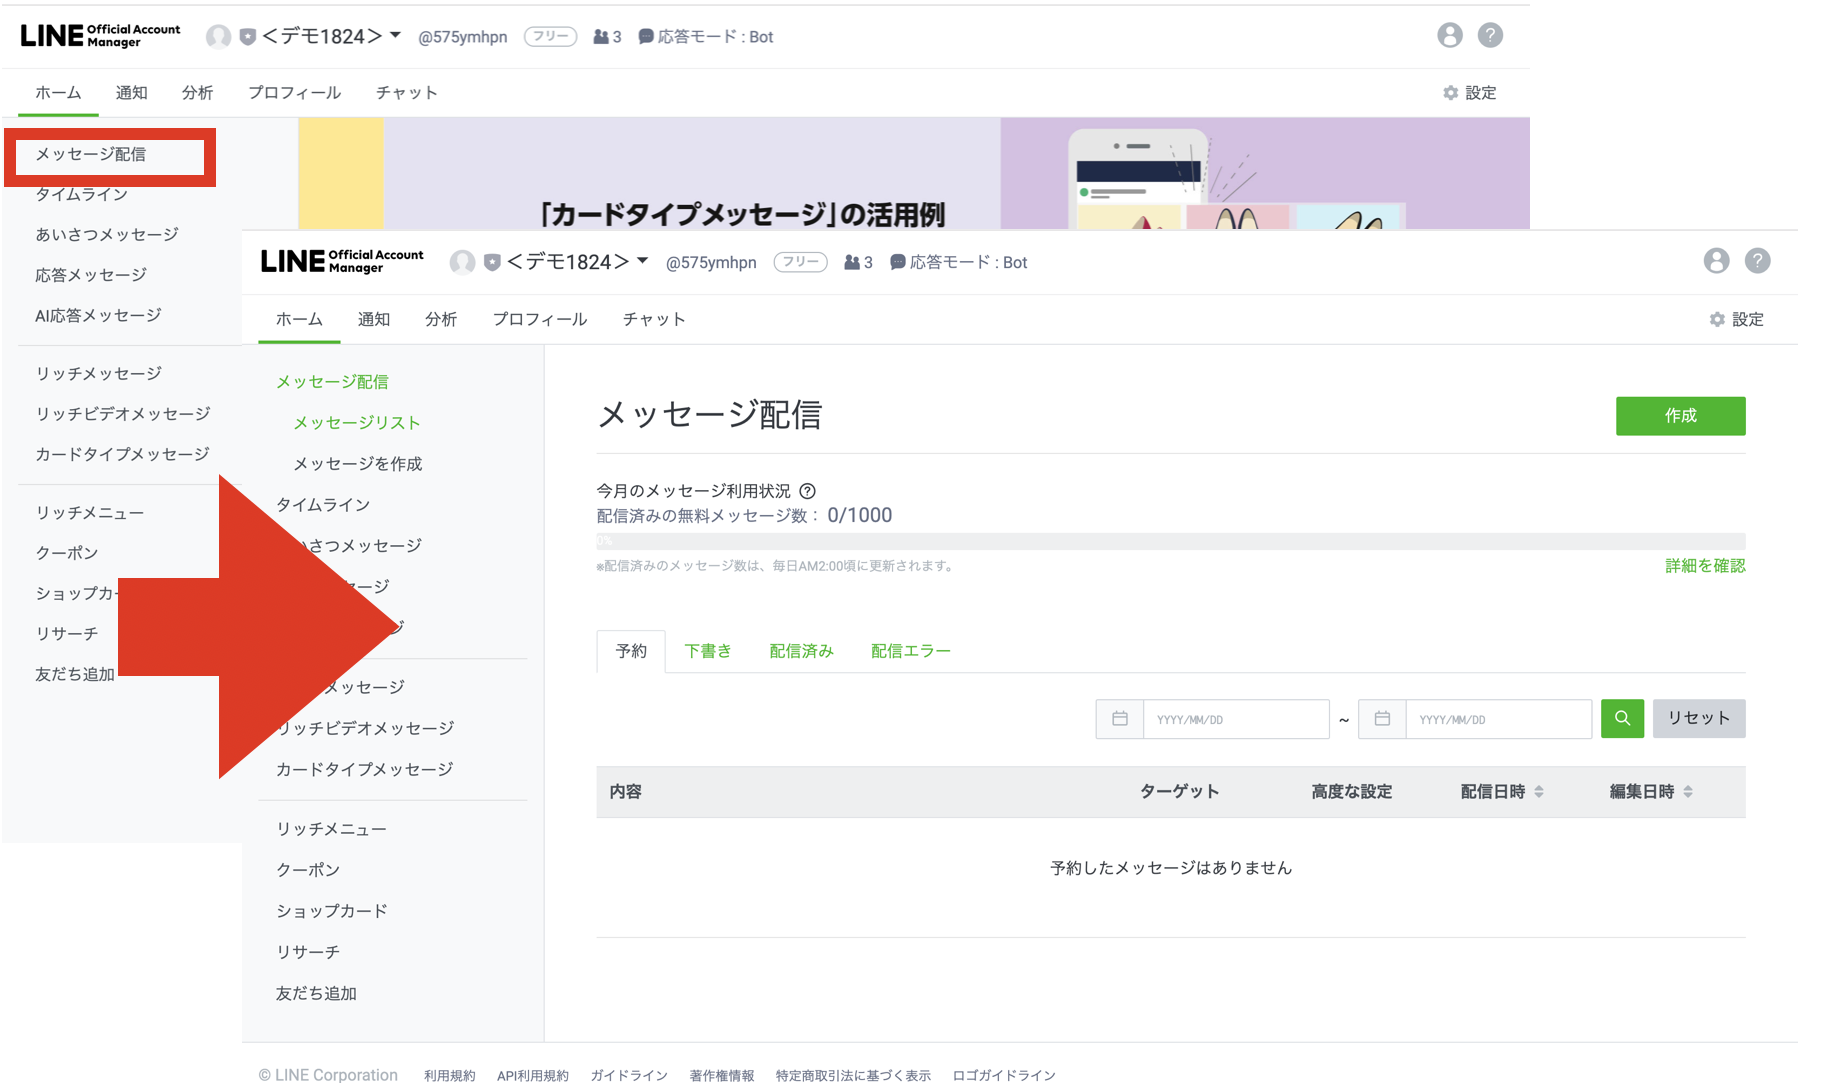Open the end date calendar icon
The image size is (1826, 1090).
click(x=1382, y=719)
